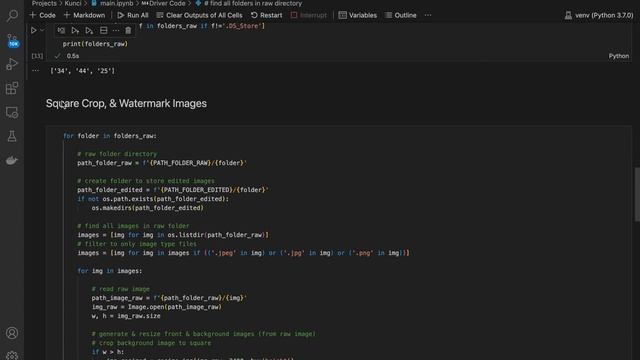Restart the notebook kernel

(266, 15)
